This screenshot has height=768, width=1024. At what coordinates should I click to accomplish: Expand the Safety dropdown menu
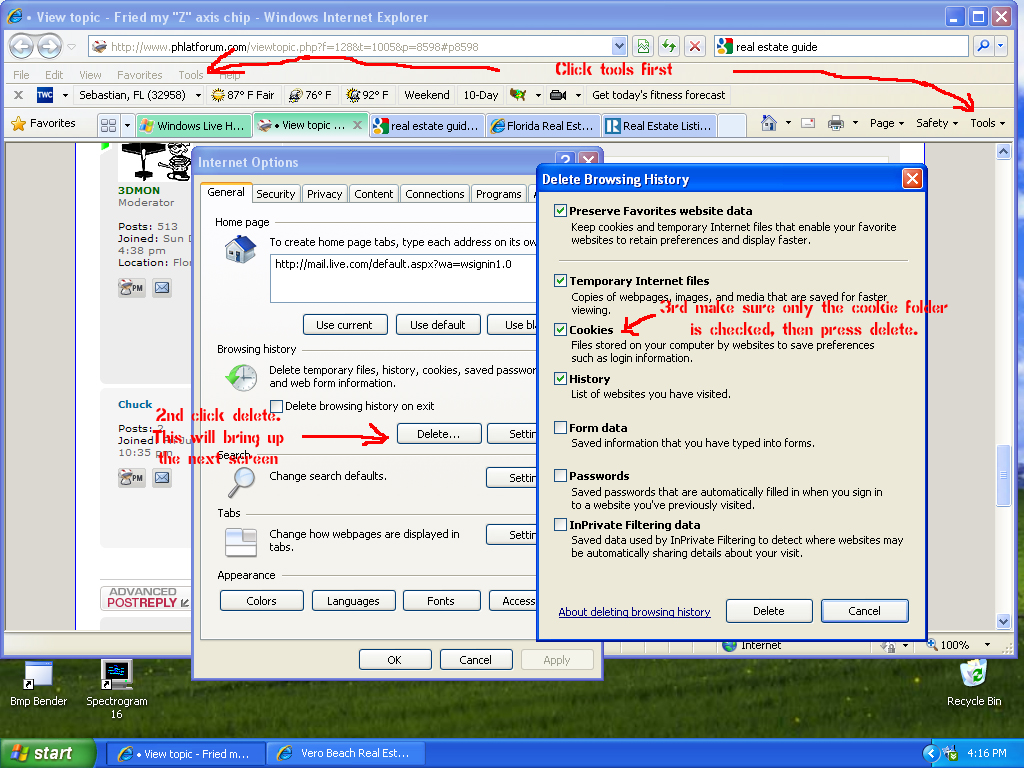[x=937, y=123]
